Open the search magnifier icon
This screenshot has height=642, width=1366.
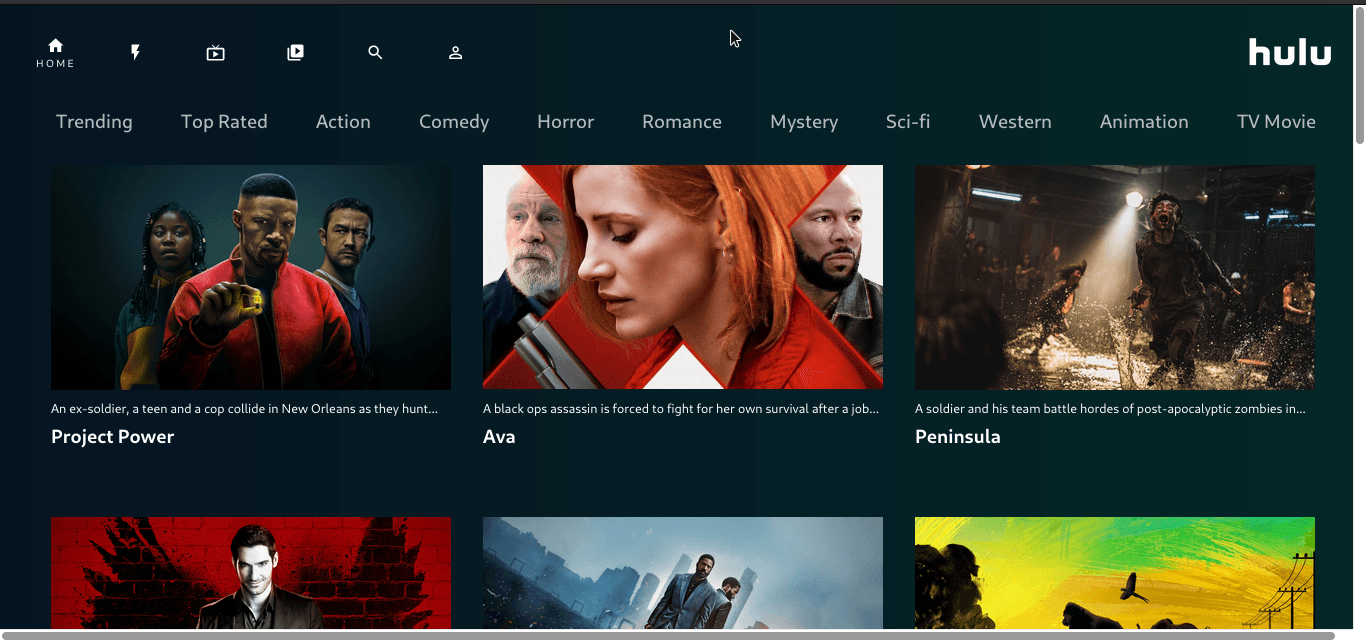click(x=375, y=53)
